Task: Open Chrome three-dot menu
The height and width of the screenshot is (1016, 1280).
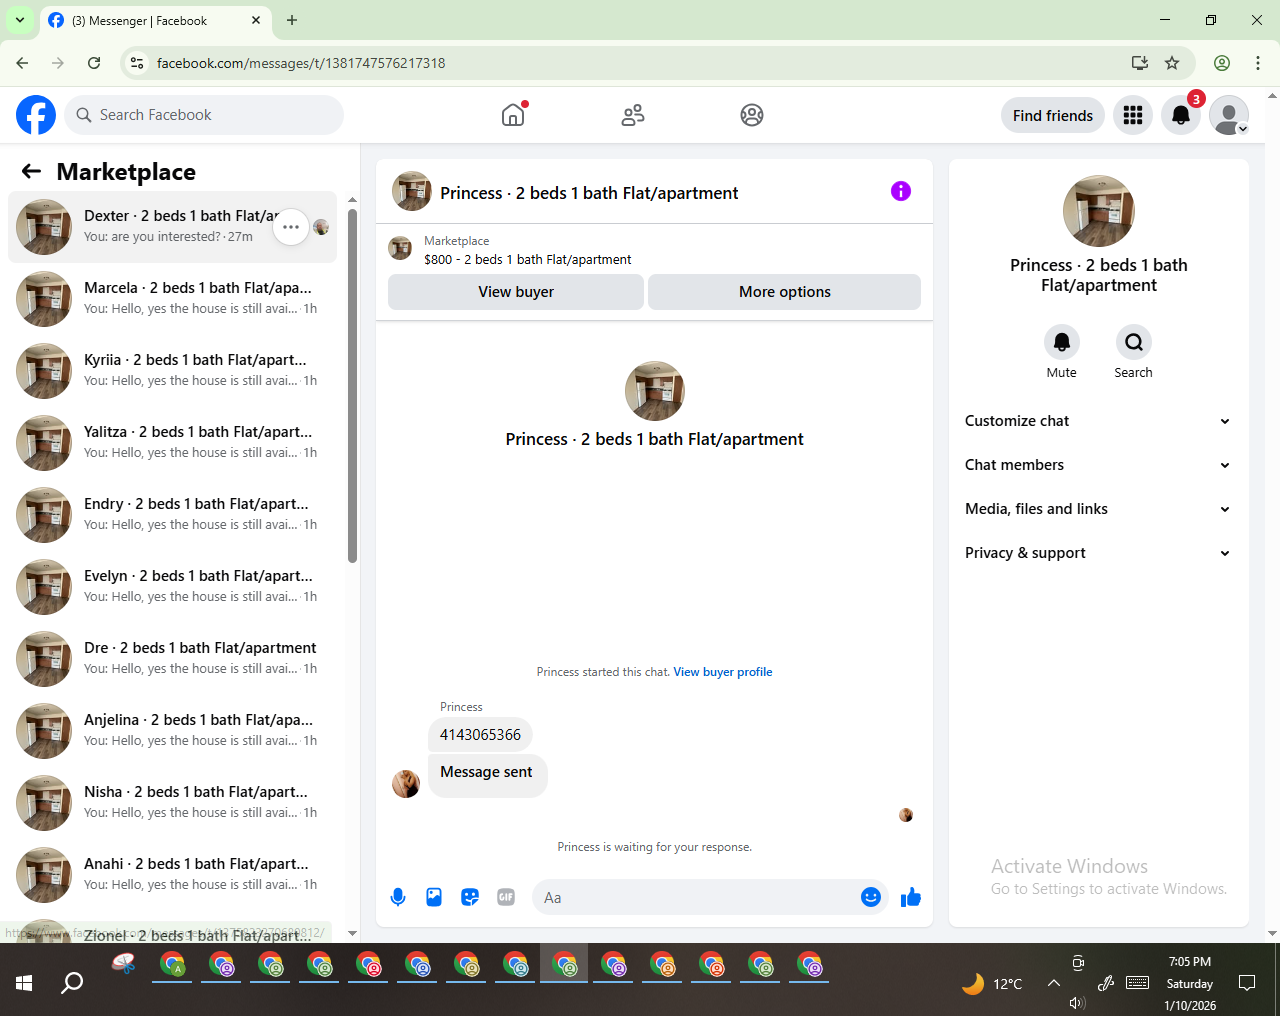Action: tap(1258, 63)
